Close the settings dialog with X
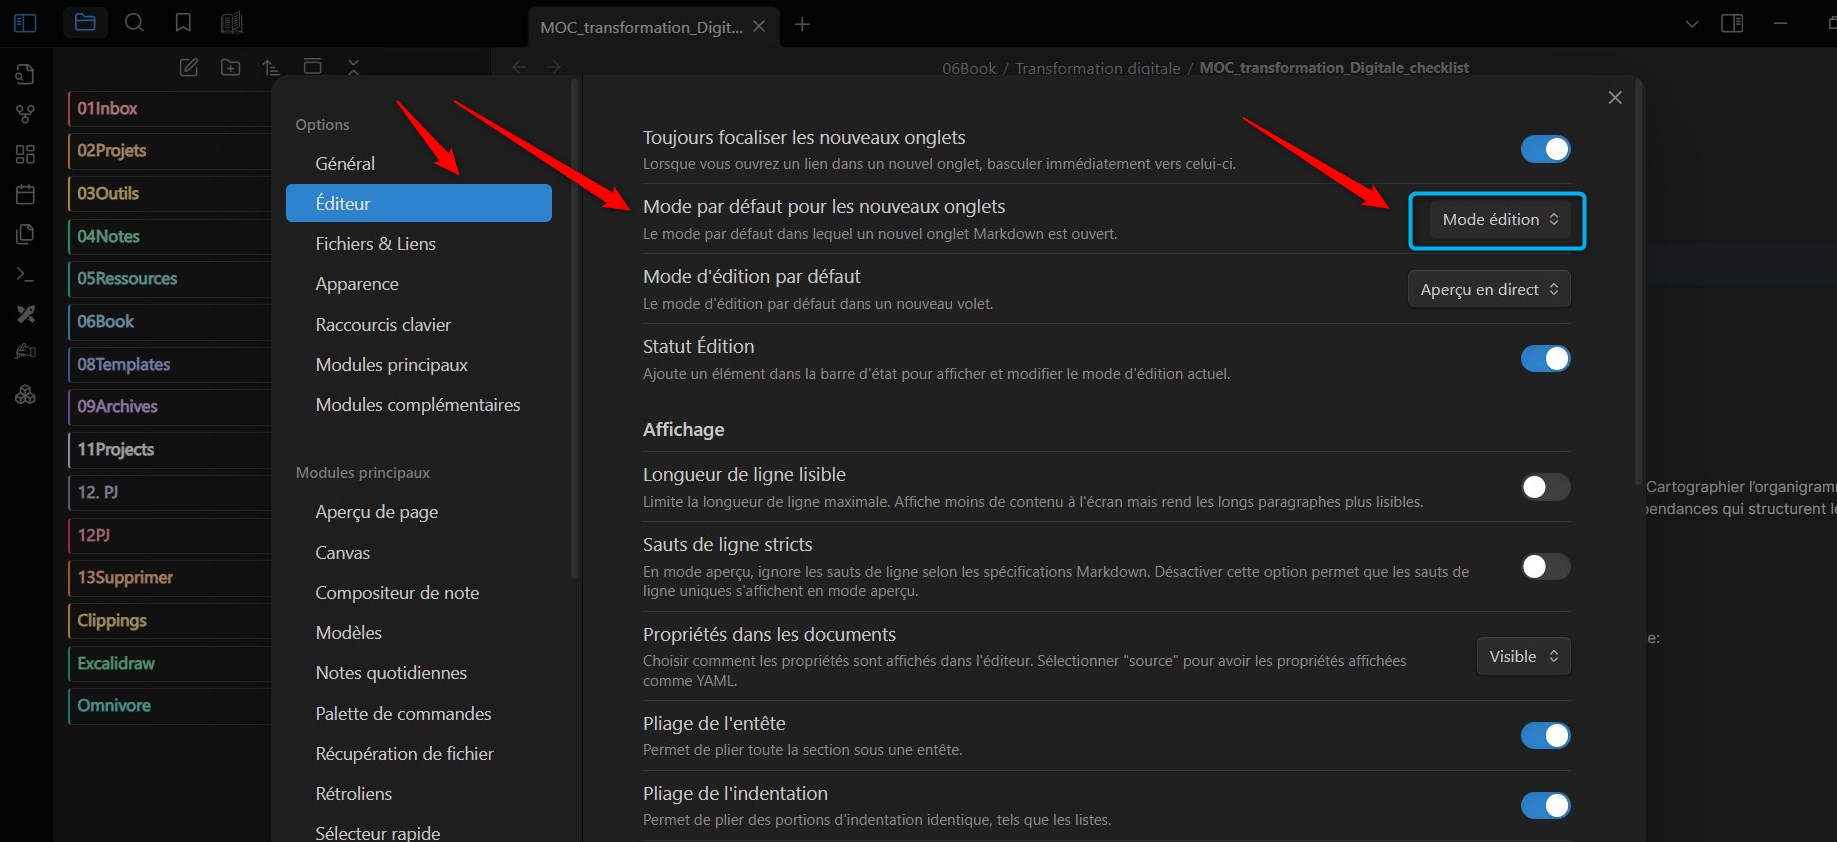This screenshot has width=1837, height=842. 1615,97
